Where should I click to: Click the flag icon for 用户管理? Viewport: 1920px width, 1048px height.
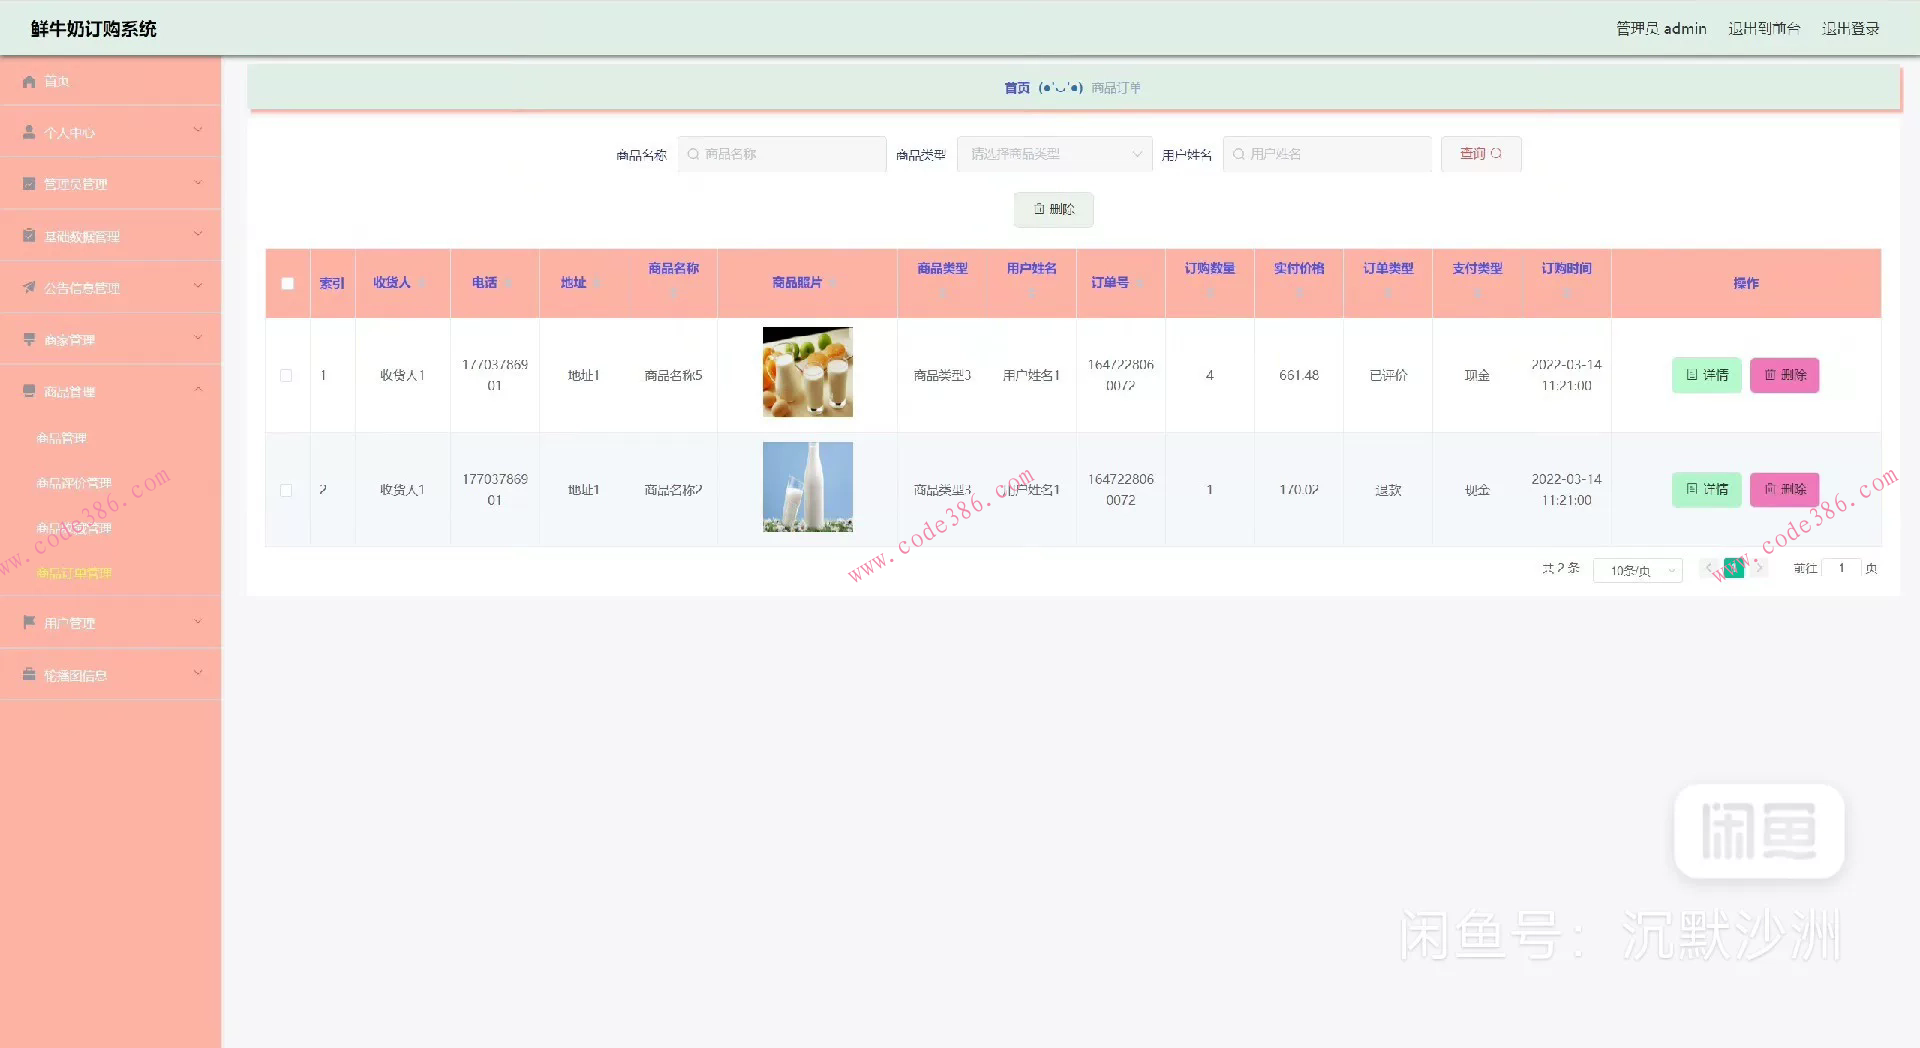click(29, 623)
